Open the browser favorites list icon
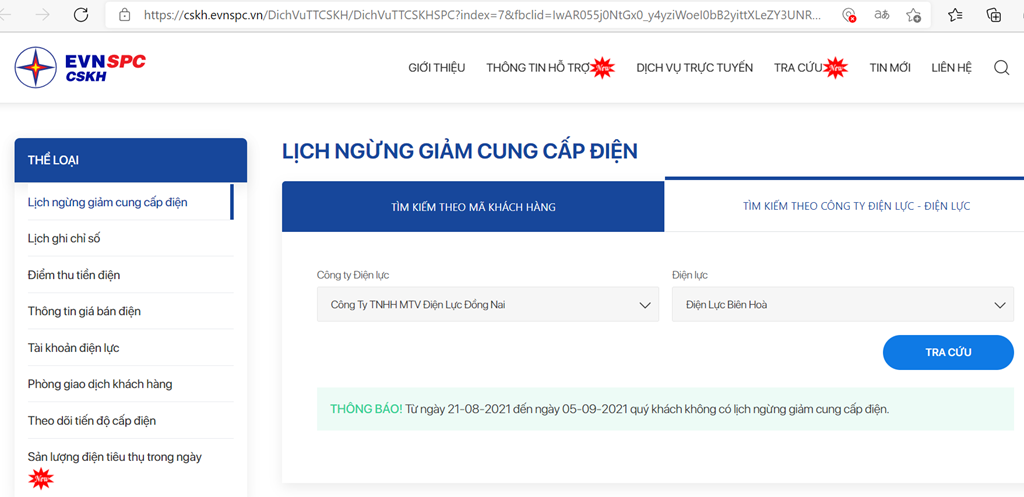This screenshot has width=1024, height=497. (x=955, y=14)
